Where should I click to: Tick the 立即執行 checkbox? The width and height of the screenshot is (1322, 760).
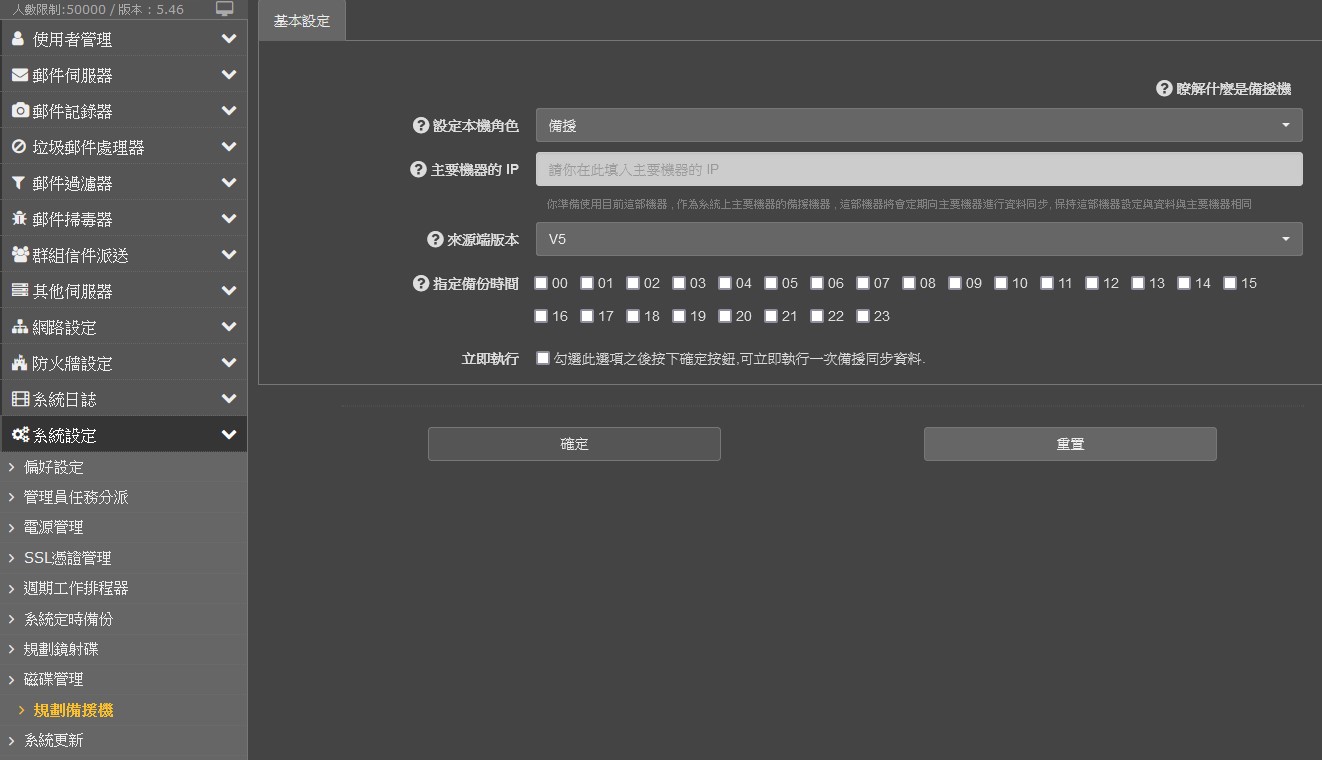point(543,358)
